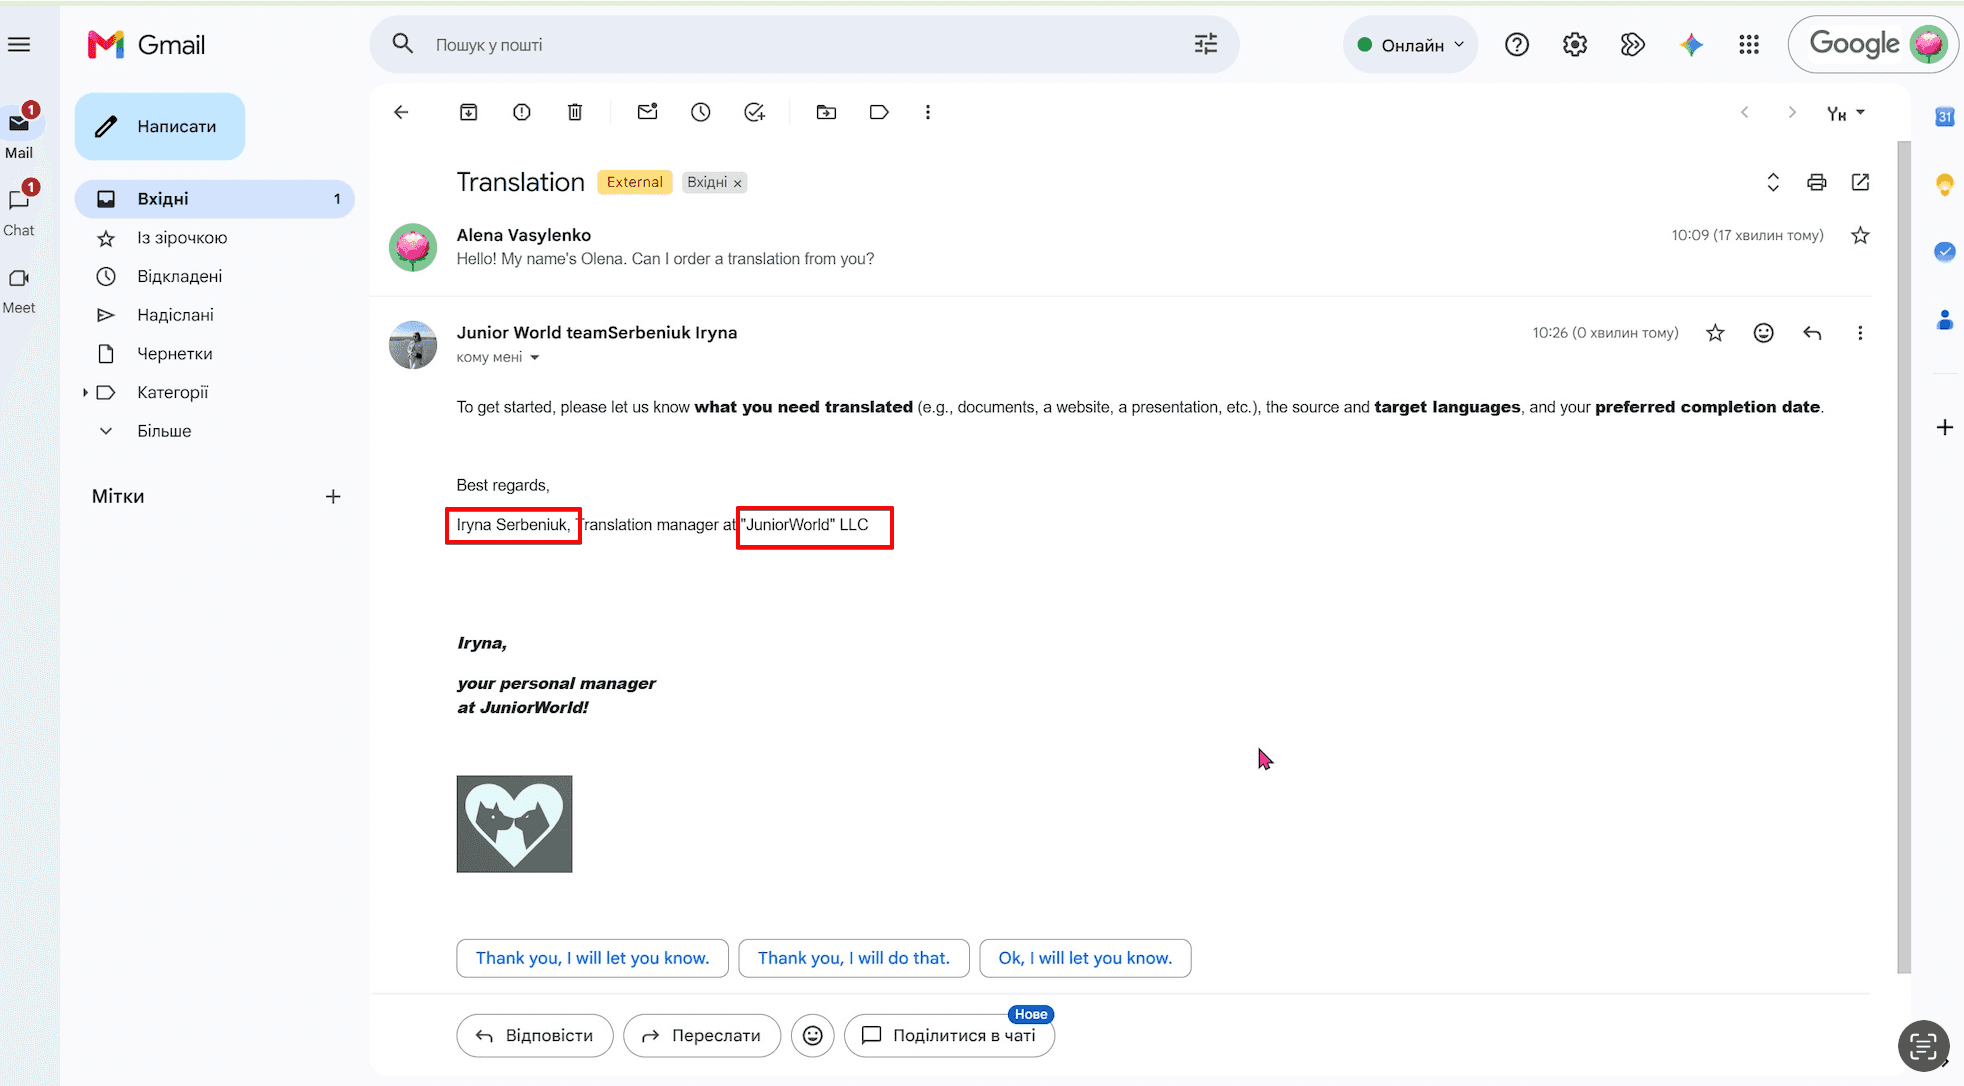Archive this conversation

tap(468, 112)
